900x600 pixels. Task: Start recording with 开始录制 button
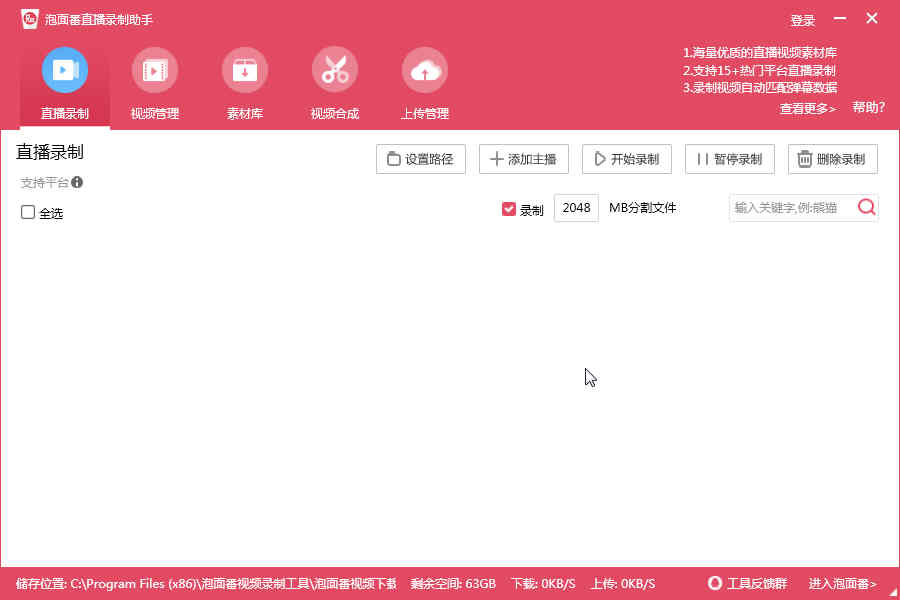pos(627,159)
